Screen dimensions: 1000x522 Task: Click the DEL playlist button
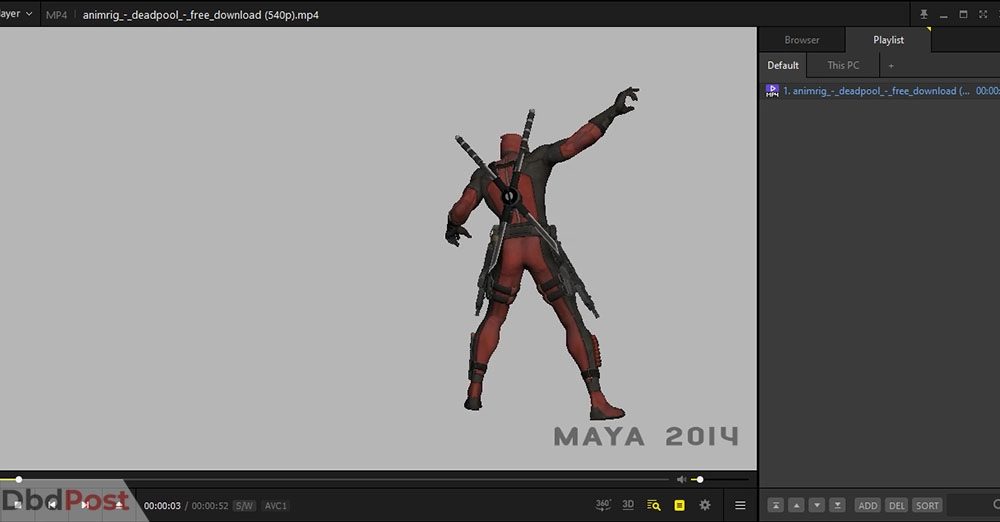pyautogui.click(x=897, y=505)
